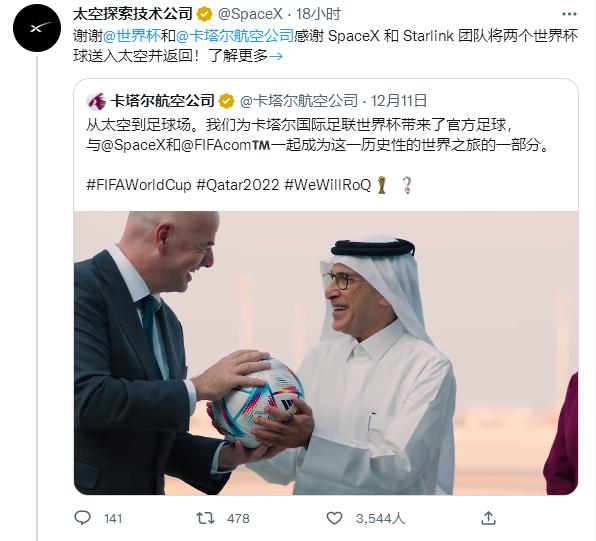
Task: Open quoted tweet author name 卡塔尔航空公司
Action: coord(162,101)
